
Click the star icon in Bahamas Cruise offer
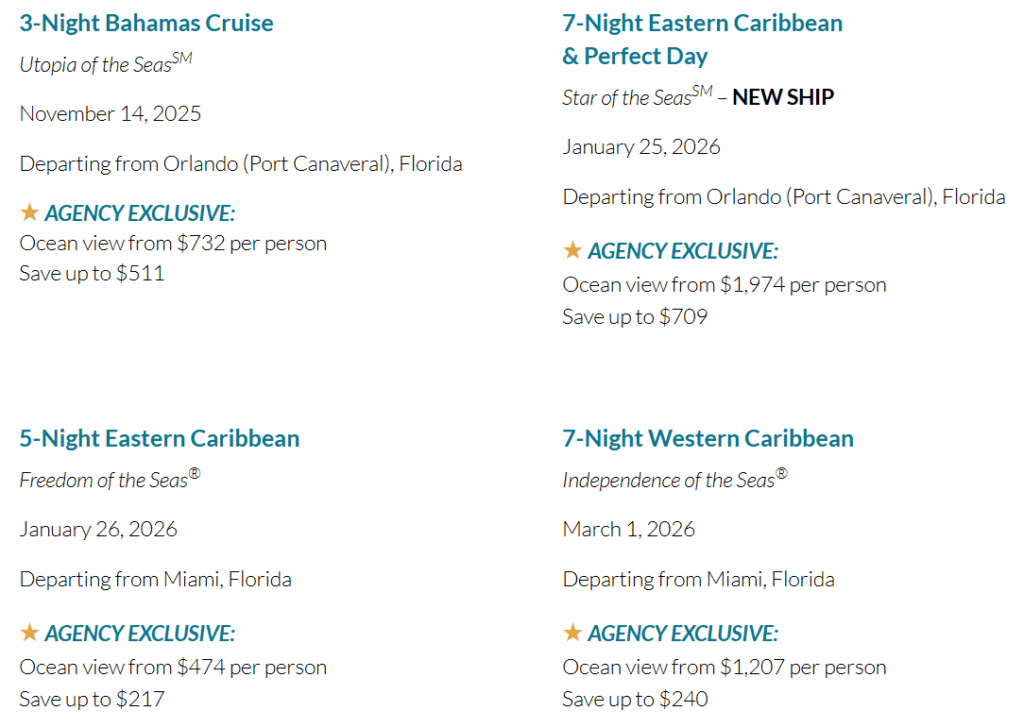click(x=29, y=212)
